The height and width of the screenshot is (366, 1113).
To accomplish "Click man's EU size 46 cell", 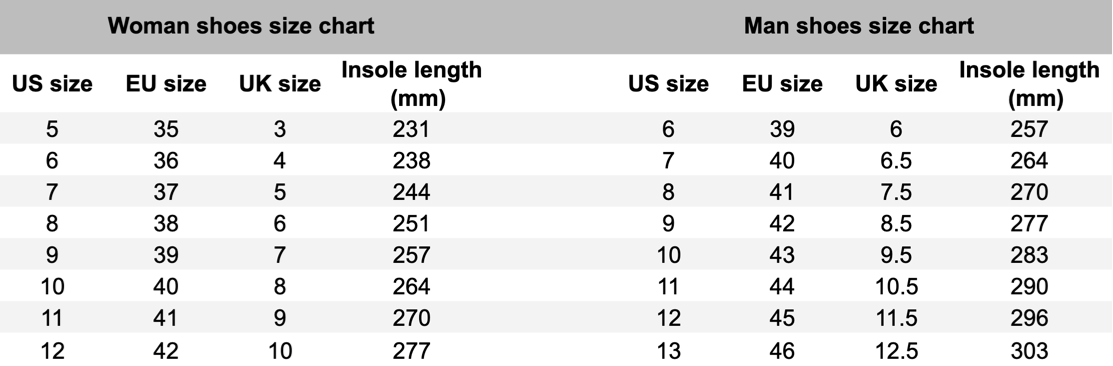I will (x=782, y=350).
